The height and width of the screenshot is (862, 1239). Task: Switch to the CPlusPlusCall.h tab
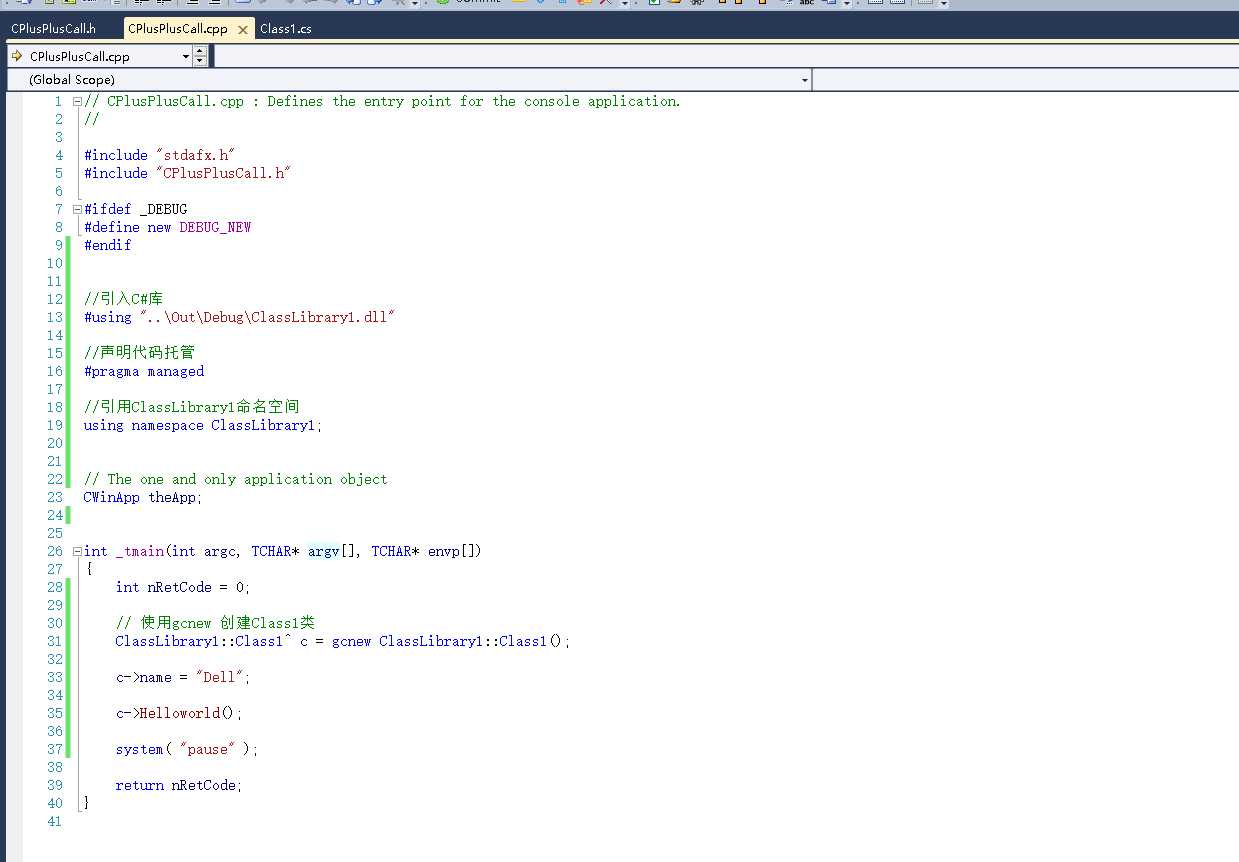(53, 29)
